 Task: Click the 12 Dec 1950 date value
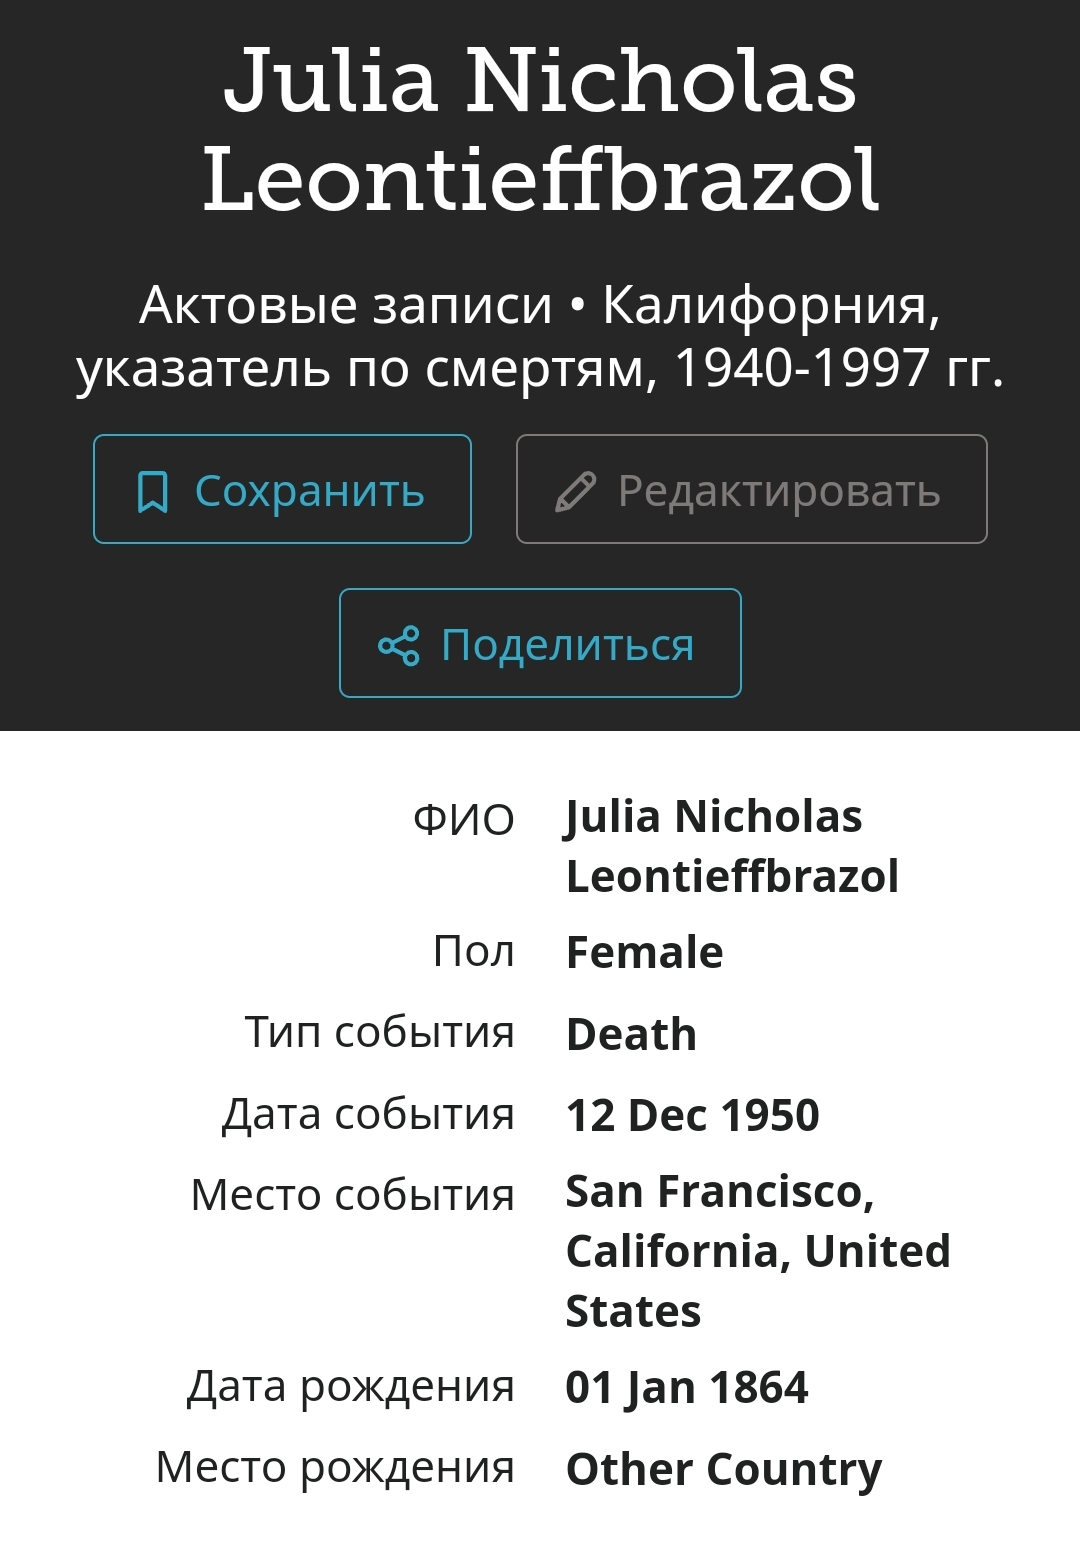tap(692, 1115)
